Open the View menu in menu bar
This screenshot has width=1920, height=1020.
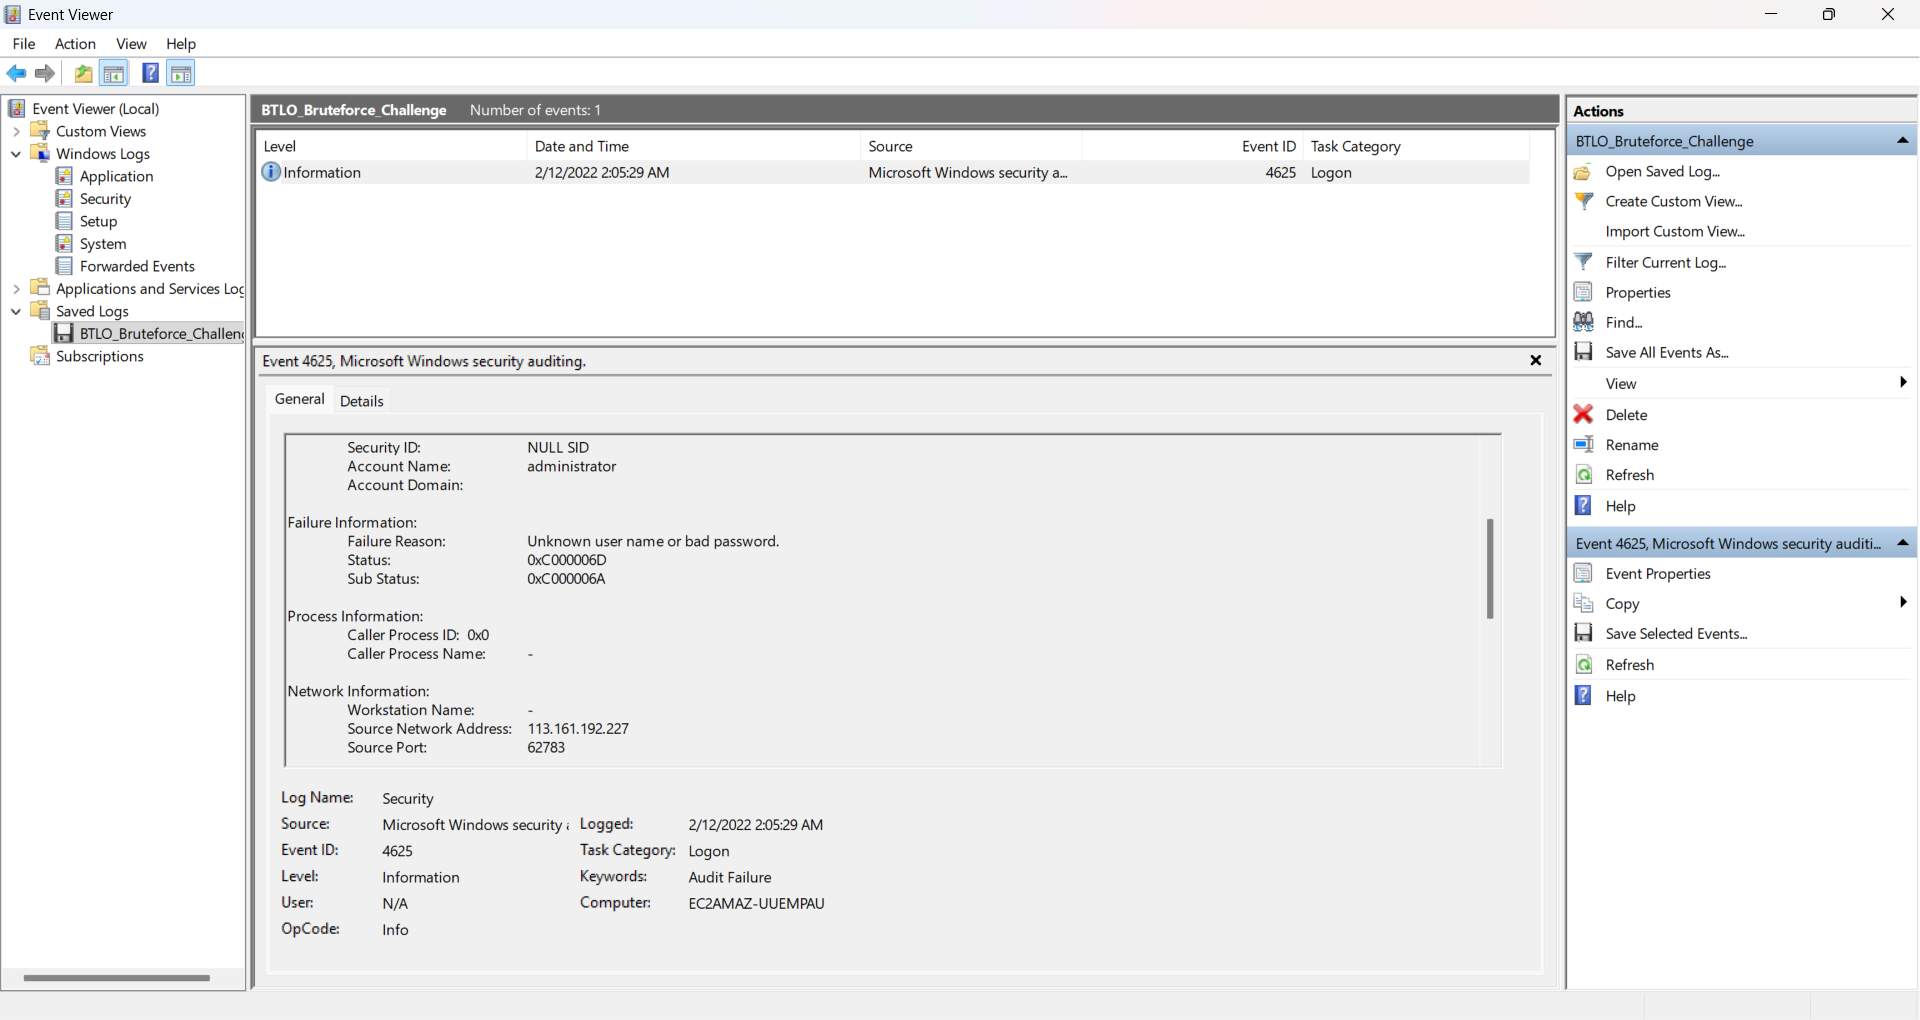[131, 44]
